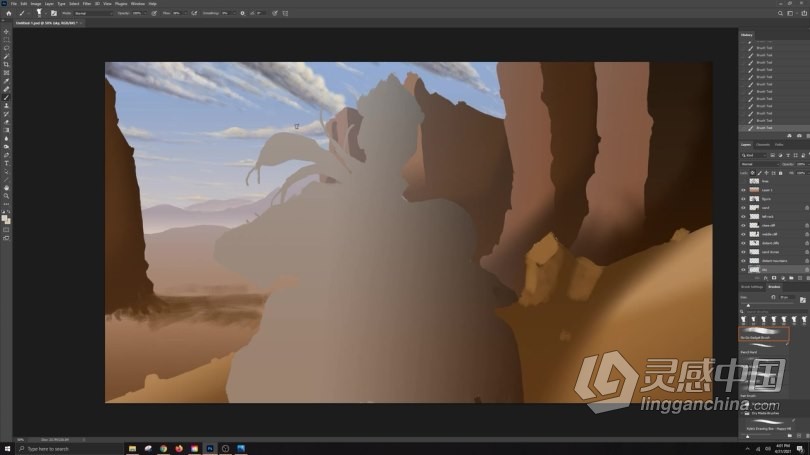Open the Filter menu
The height and width of the screenshot is (455, 810).
[87, 4]
